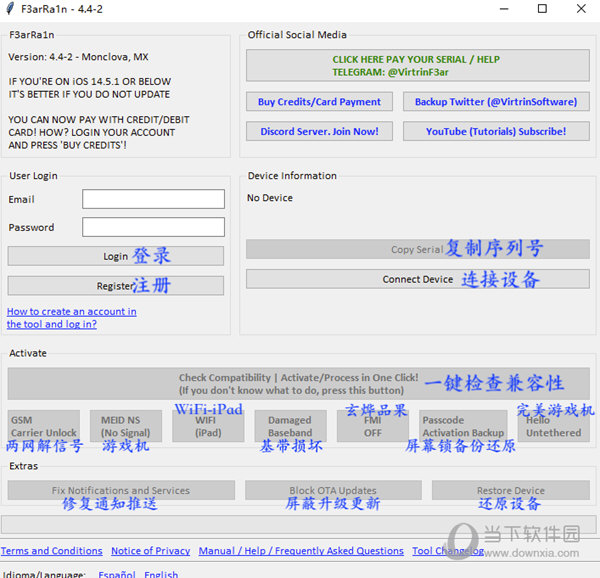
Task: Open the how to create account link
Action: (x=72, y=318)
